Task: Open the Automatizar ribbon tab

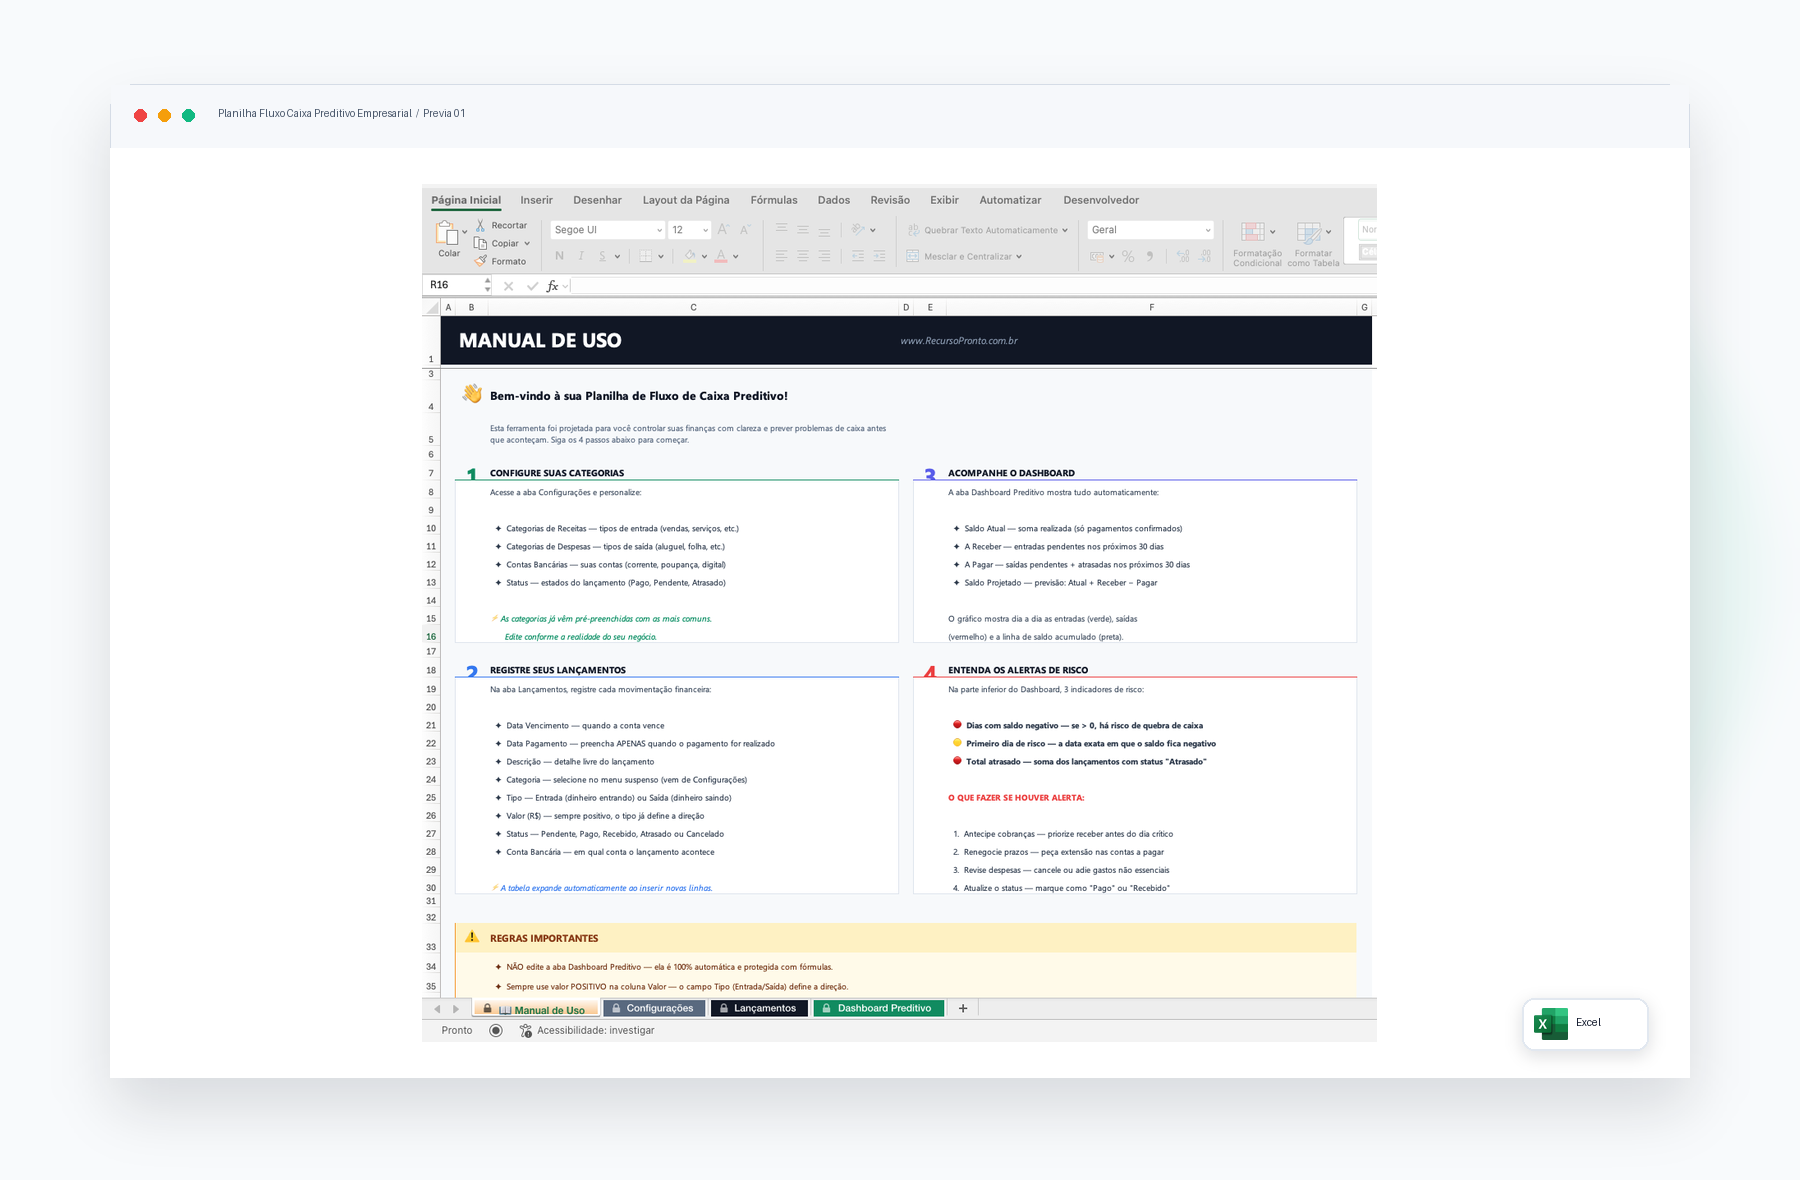Action: coord(1010,200)
